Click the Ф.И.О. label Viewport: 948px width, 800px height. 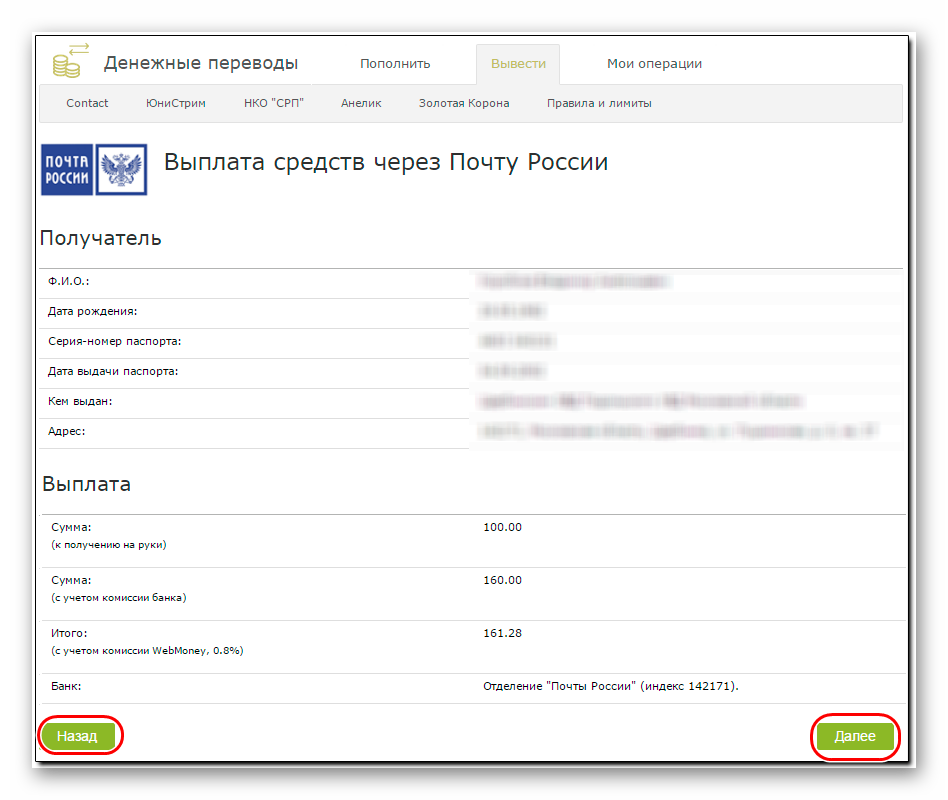(x=69, y=281)
